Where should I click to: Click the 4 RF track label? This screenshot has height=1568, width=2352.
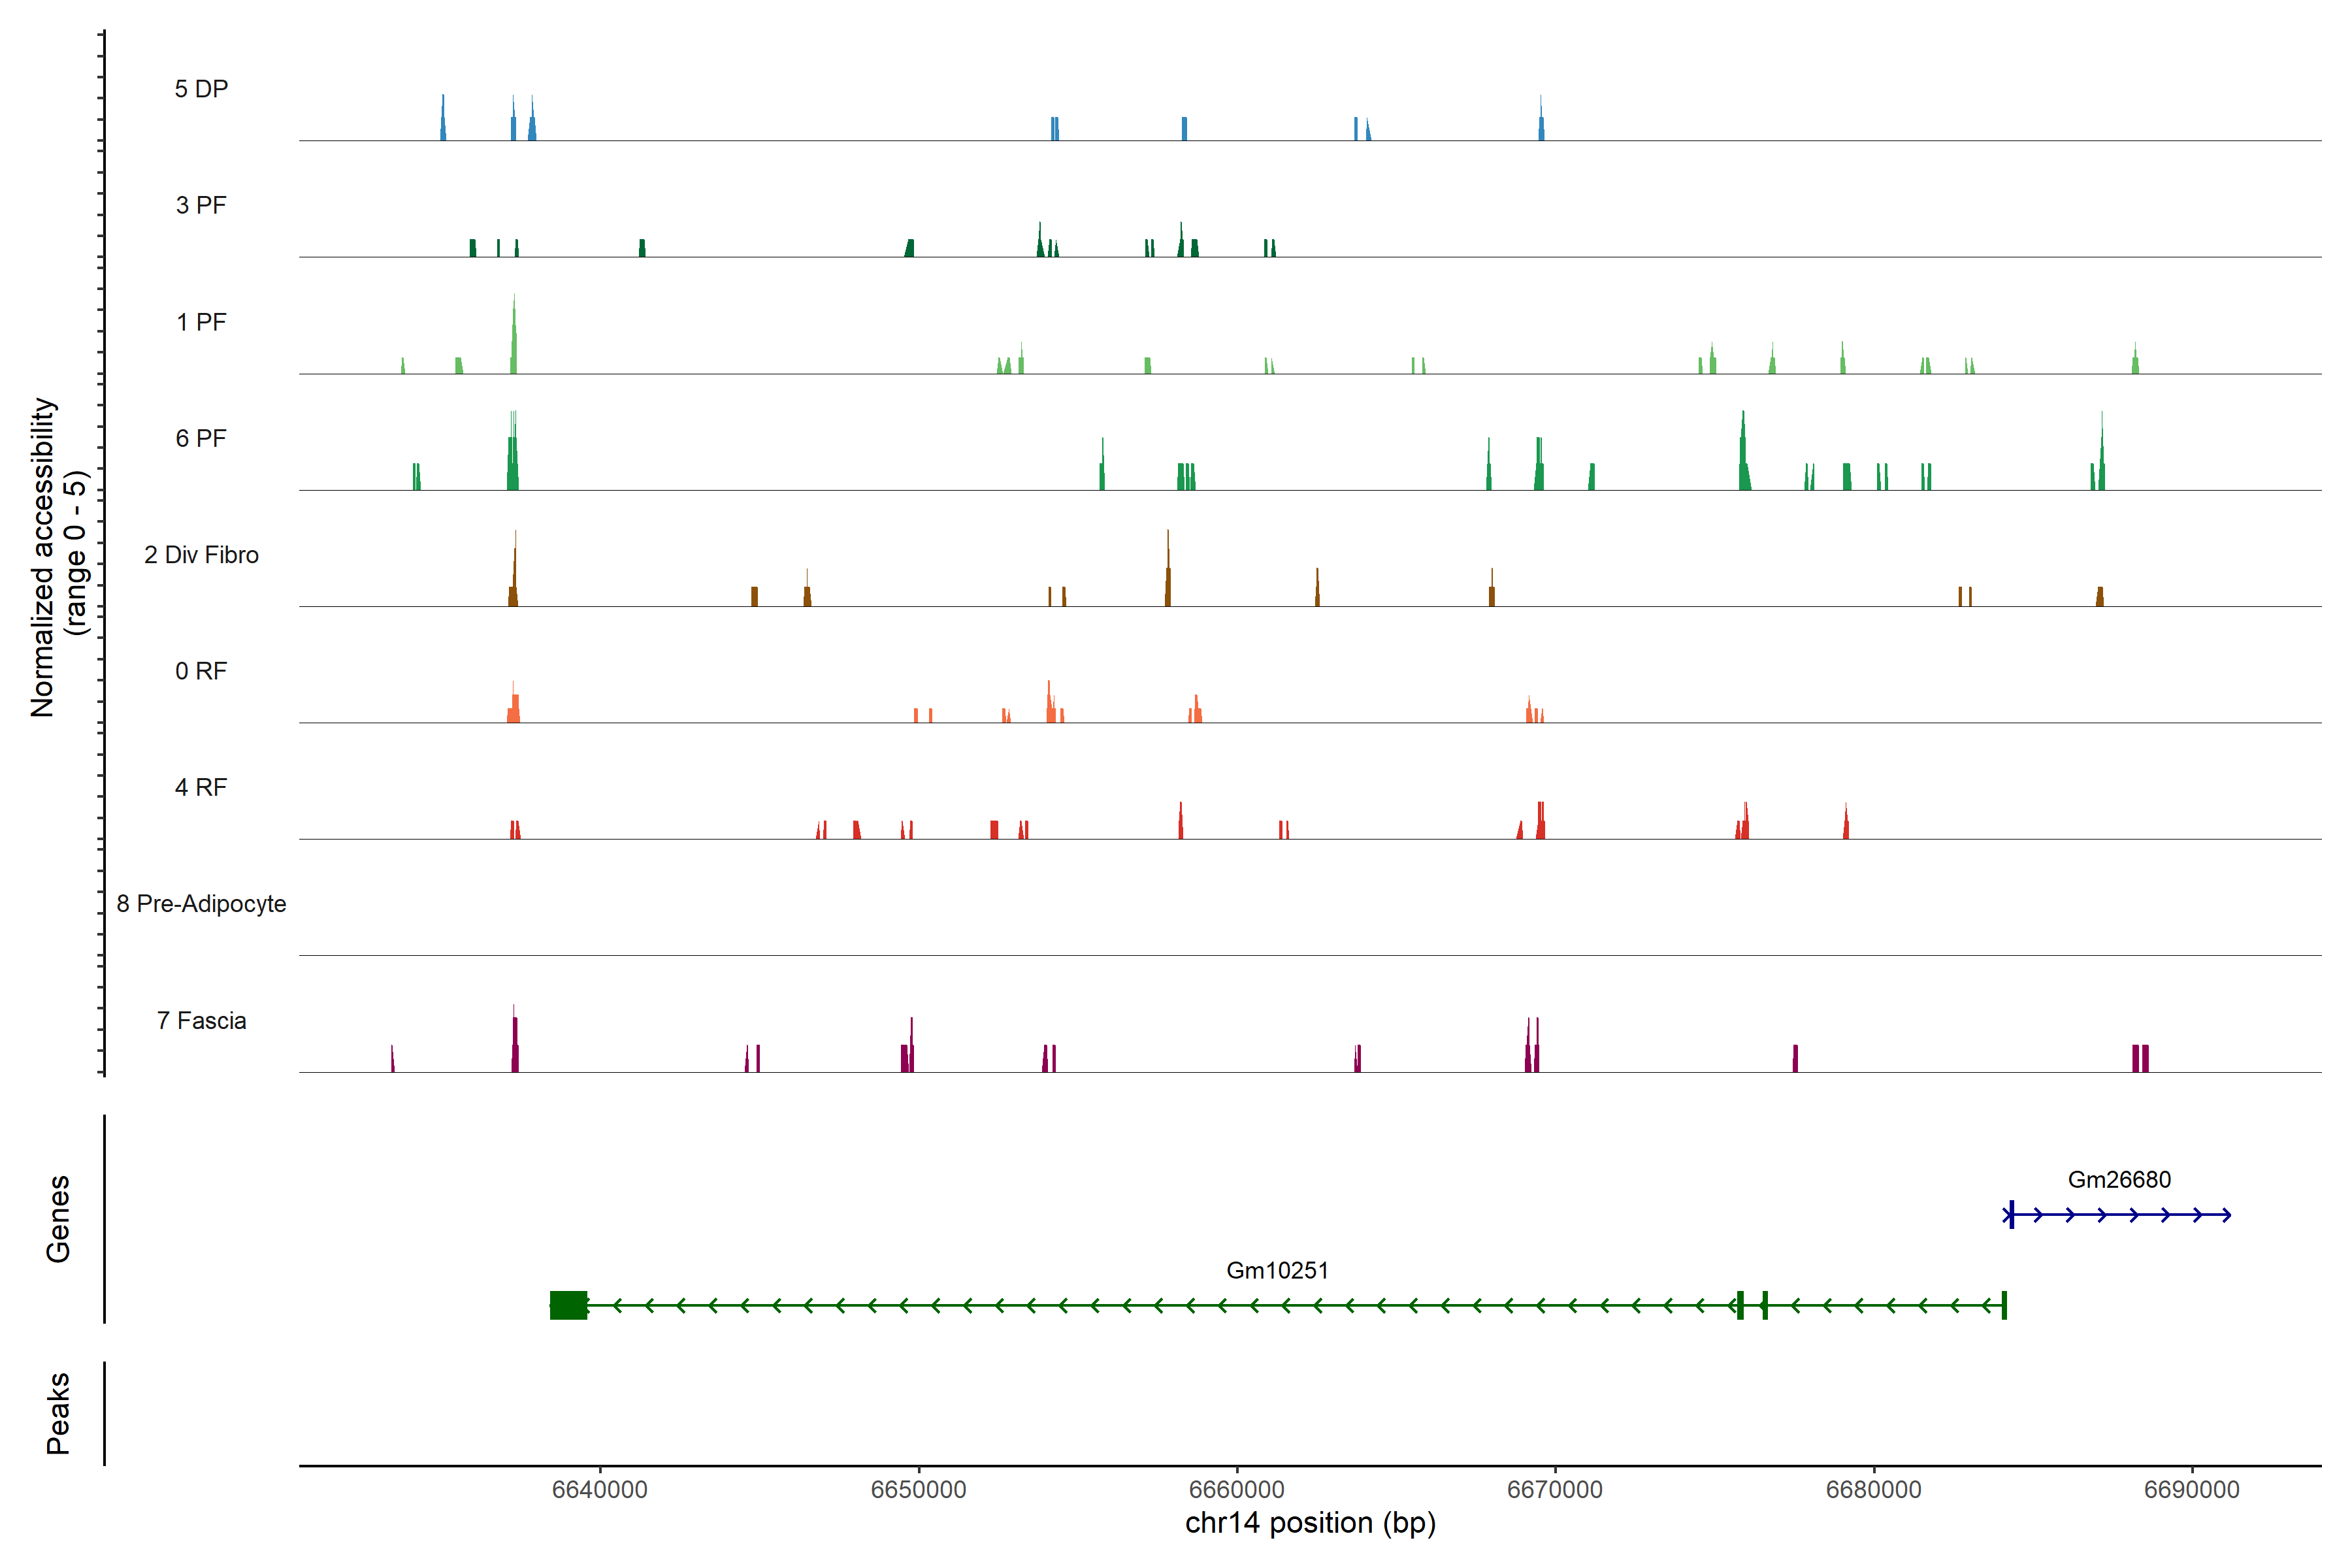(201, 787)
